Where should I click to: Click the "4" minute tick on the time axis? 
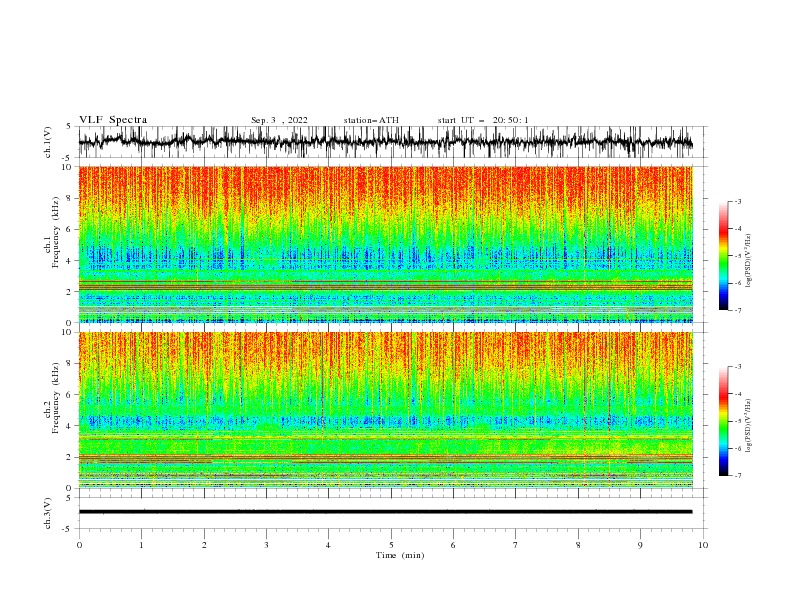[x=328, y=545]
